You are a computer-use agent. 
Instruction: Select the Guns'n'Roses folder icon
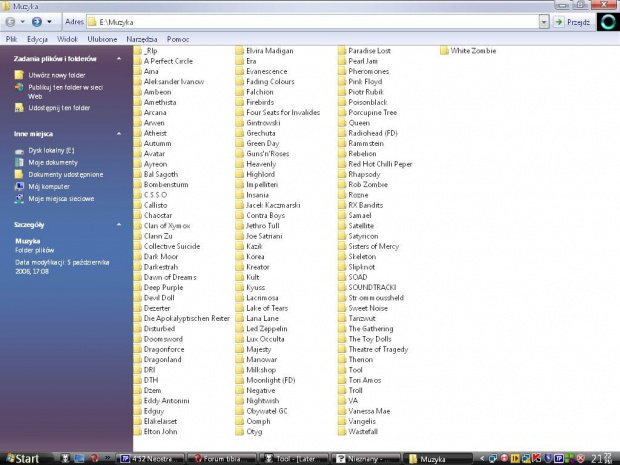[x=240, y=153]
